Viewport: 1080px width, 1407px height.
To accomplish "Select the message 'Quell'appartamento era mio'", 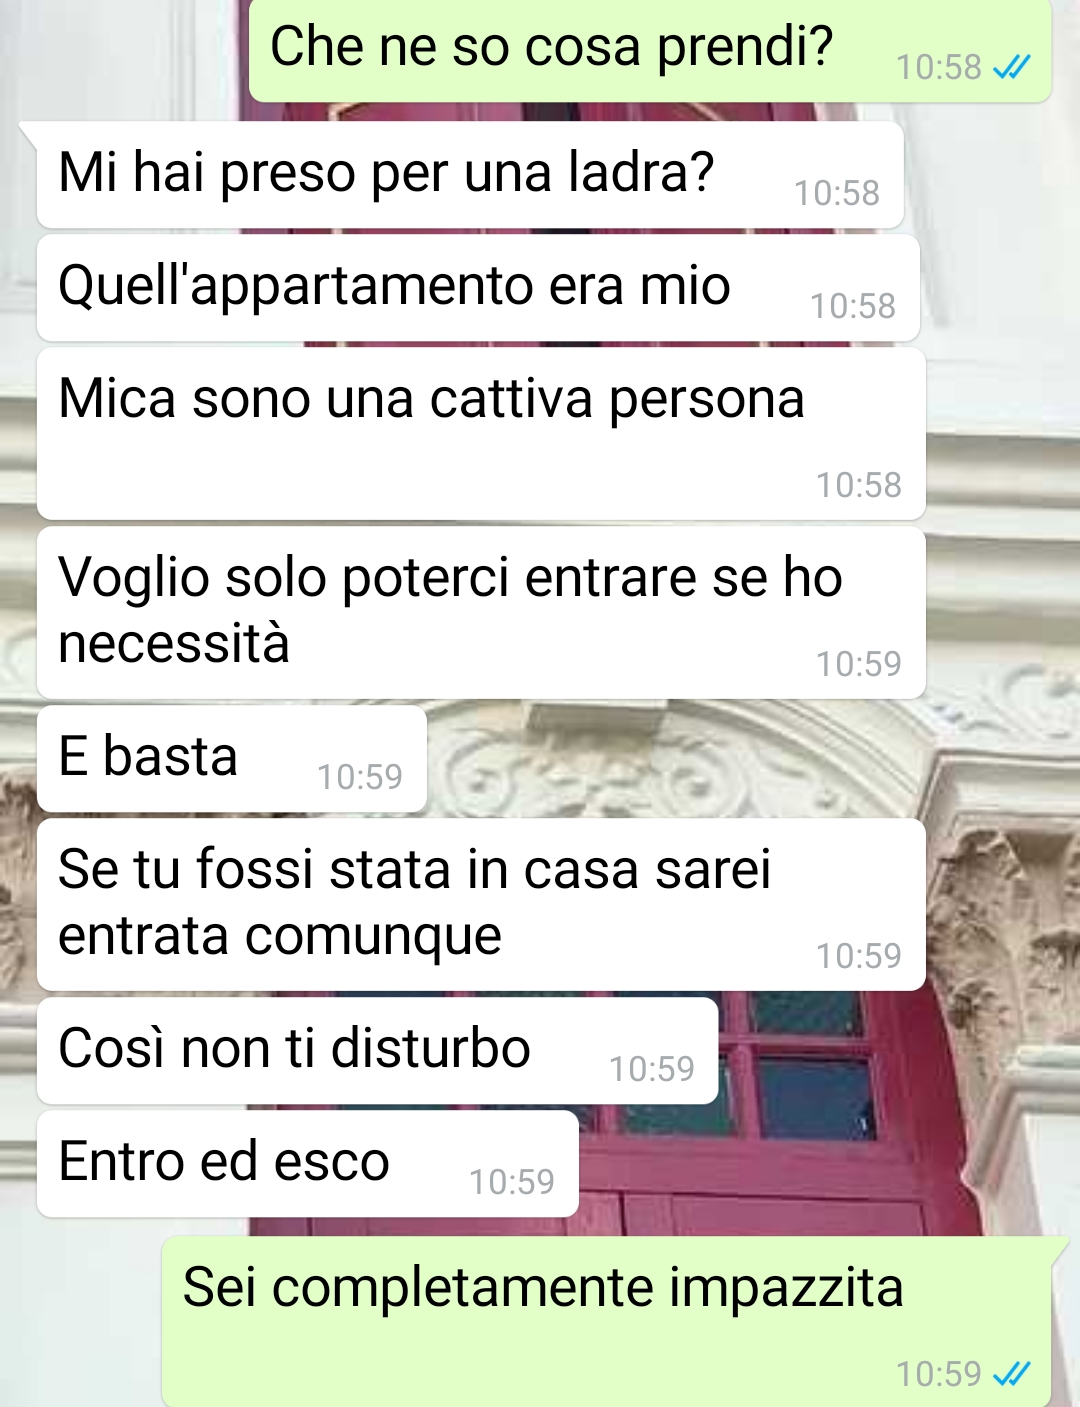I will pos(478,288).
